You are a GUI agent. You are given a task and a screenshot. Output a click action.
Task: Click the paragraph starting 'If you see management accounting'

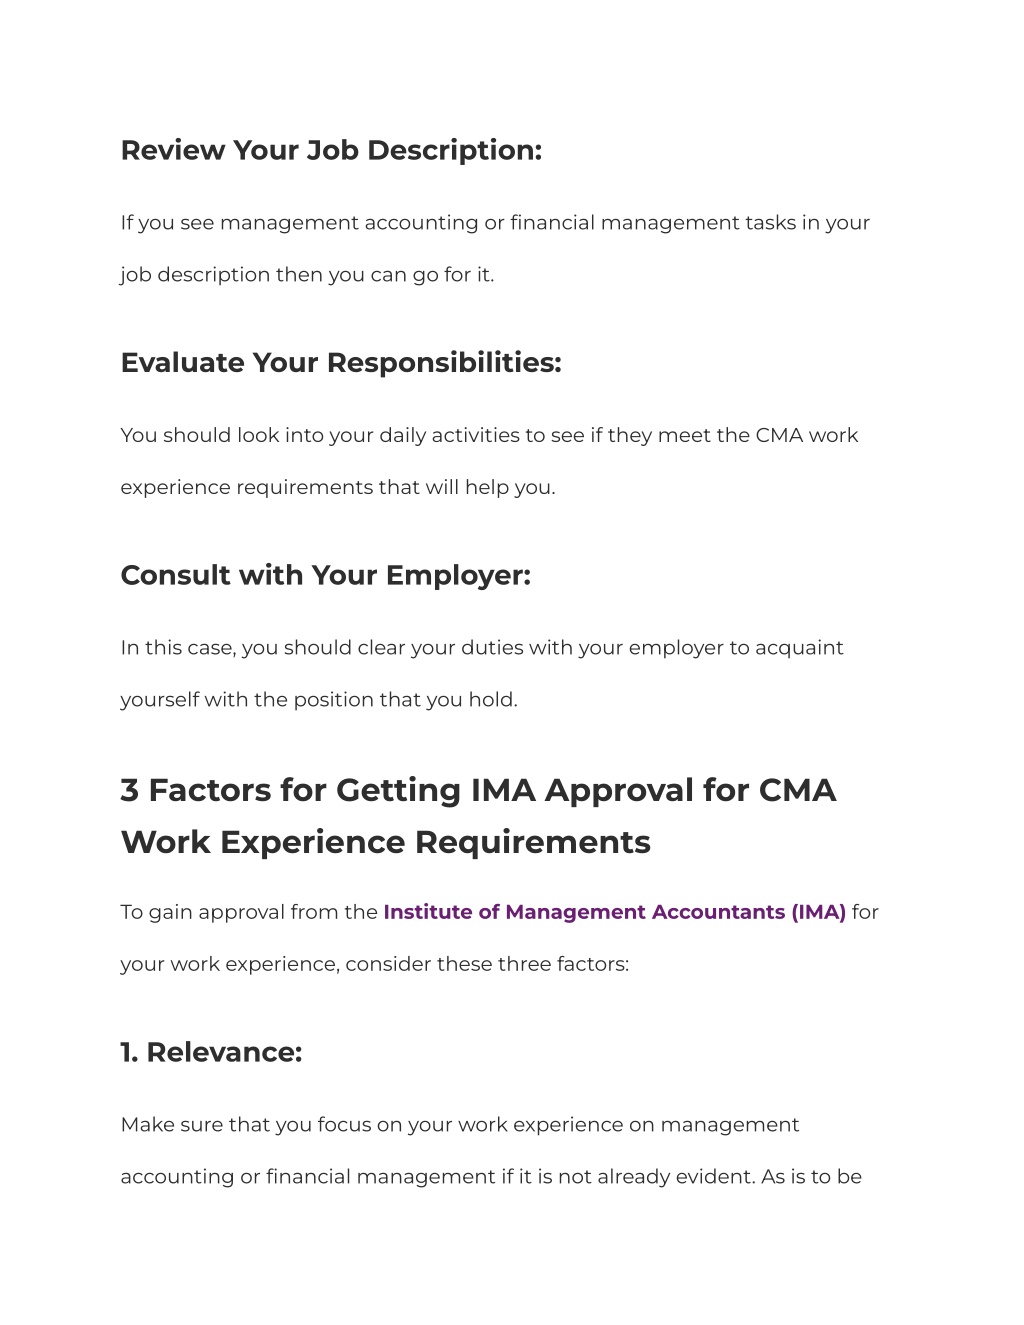[495, 248]
